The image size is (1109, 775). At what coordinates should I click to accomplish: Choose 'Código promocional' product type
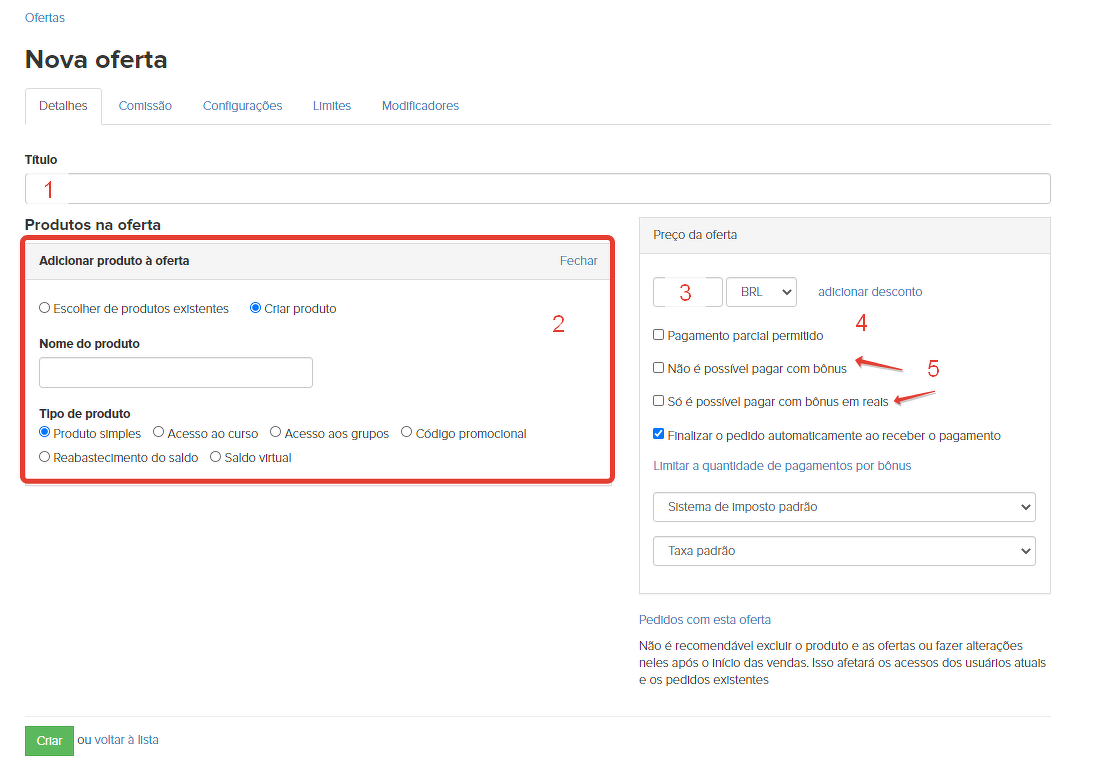click(407, 433)
